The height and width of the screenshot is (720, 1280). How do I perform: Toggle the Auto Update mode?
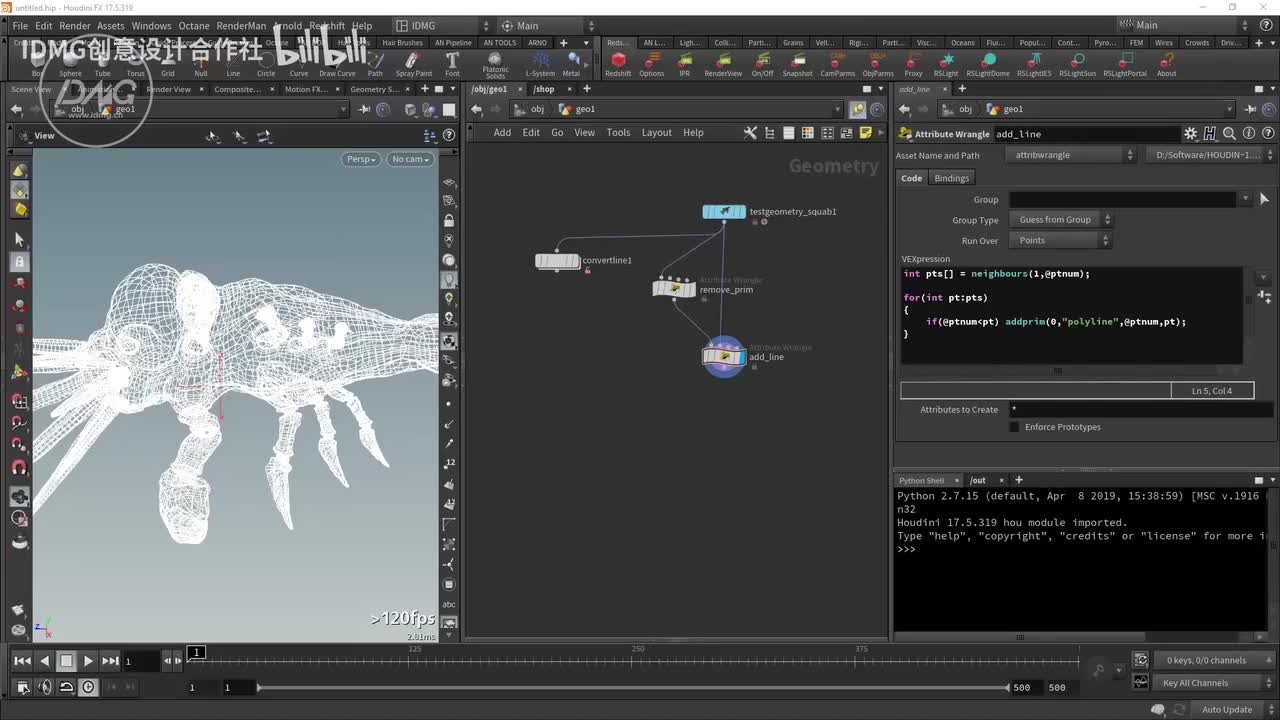pos(1226,710)
